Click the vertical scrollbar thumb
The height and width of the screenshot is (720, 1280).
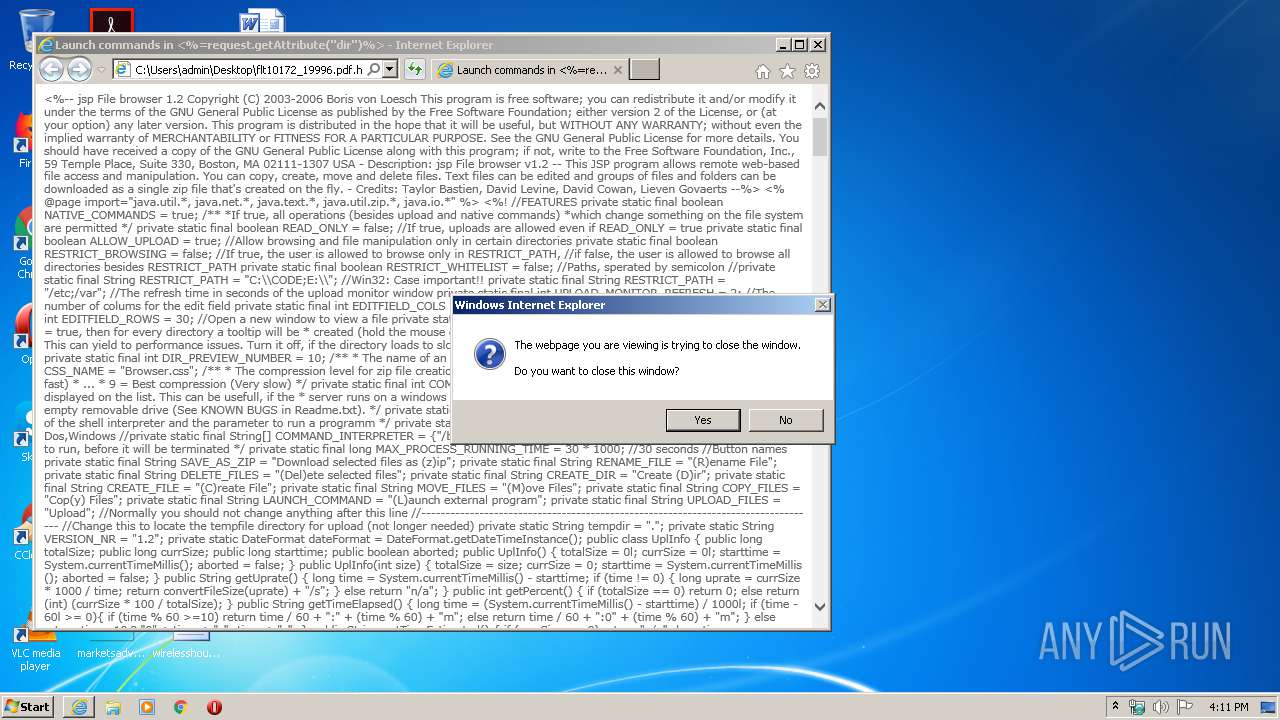point(820,136)
